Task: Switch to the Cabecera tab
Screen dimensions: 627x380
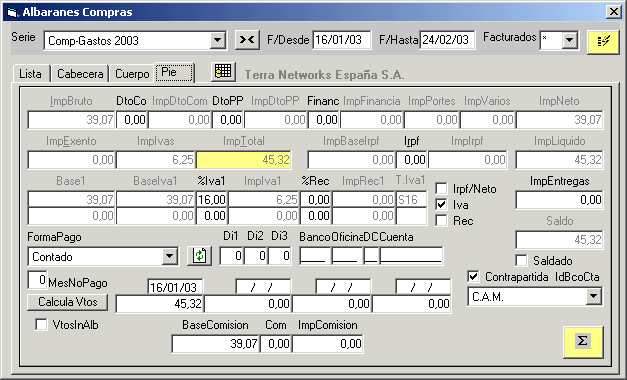Action: [x=80, y=74]
